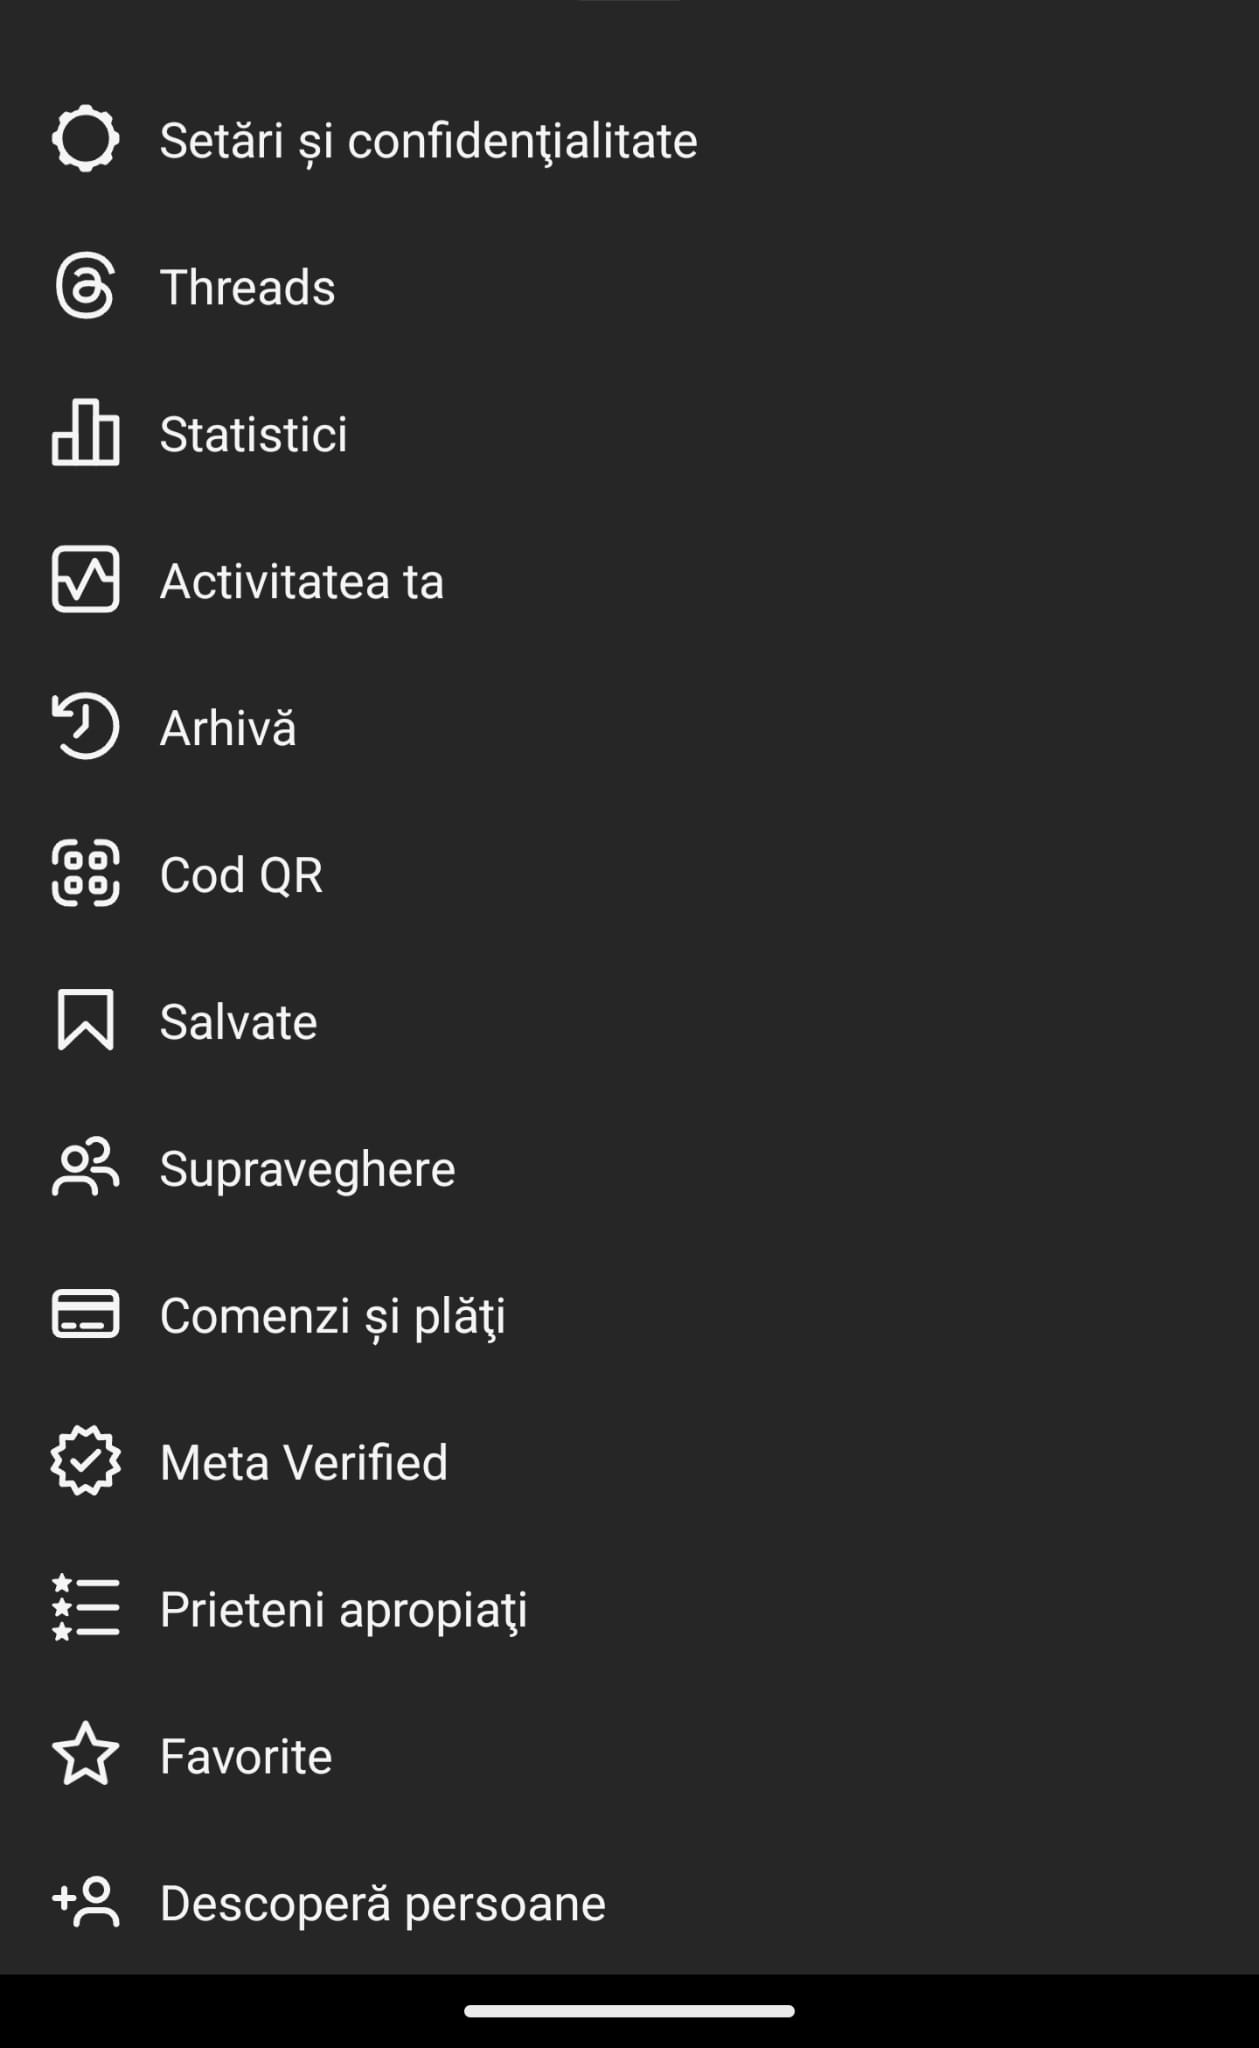Screen dimensions: 1259x2048
Task: Tap the Statistici bar chart icon
Action: click(x=85, y=433)
